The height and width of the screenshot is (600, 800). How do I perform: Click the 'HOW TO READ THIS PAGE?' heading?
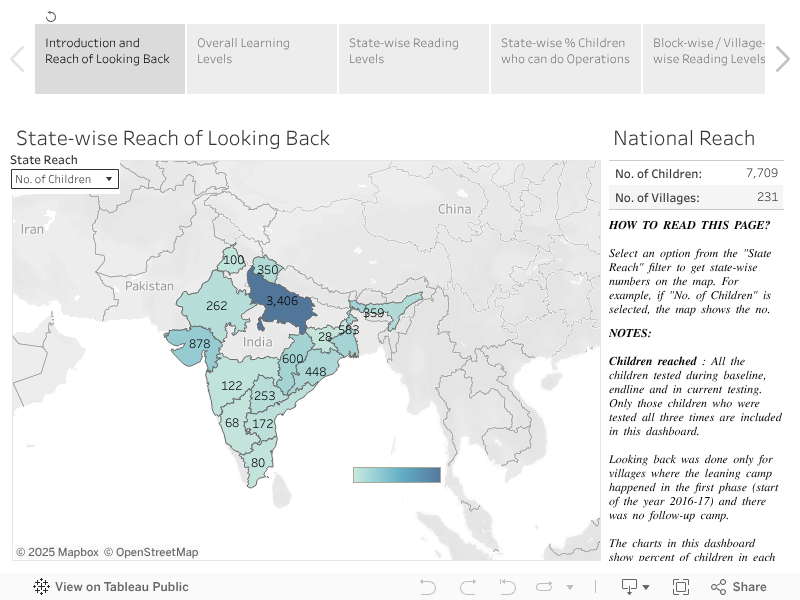689,225
